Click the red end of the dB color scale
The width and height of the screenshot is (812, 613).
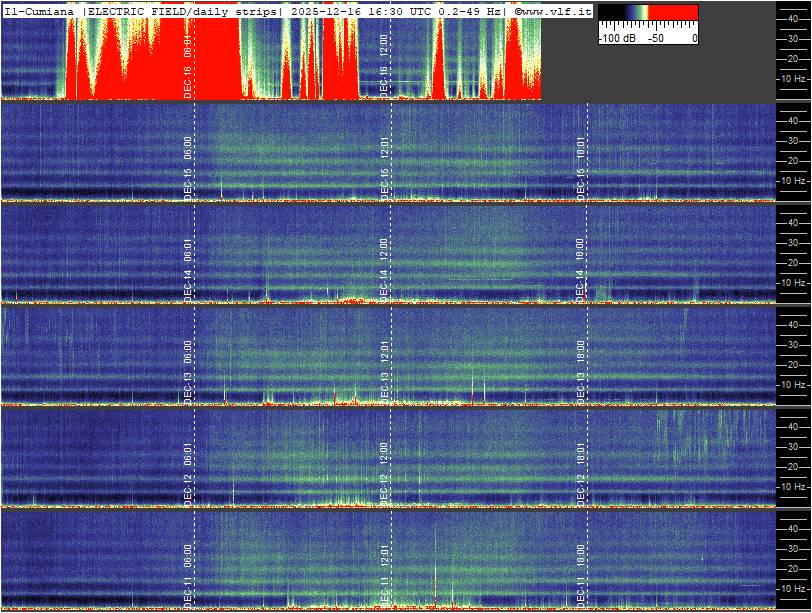680,14
